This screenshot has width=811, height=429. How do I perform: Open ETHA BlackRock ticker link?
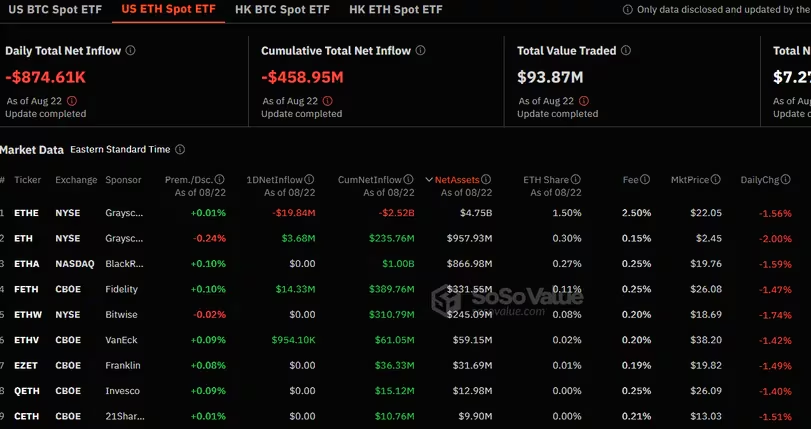pos(27,264)
